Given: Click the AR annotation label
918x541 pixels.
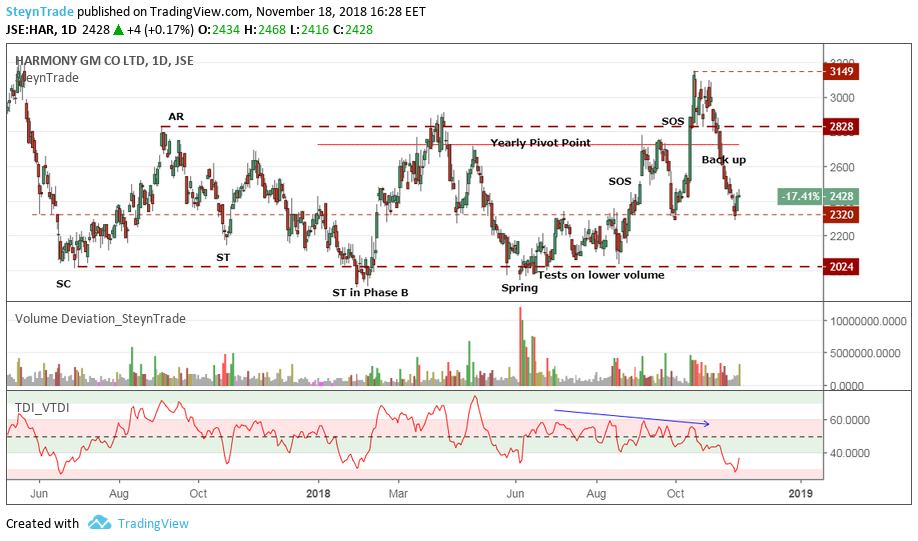Looking at the screenshot, I should [x=176, y=117].
